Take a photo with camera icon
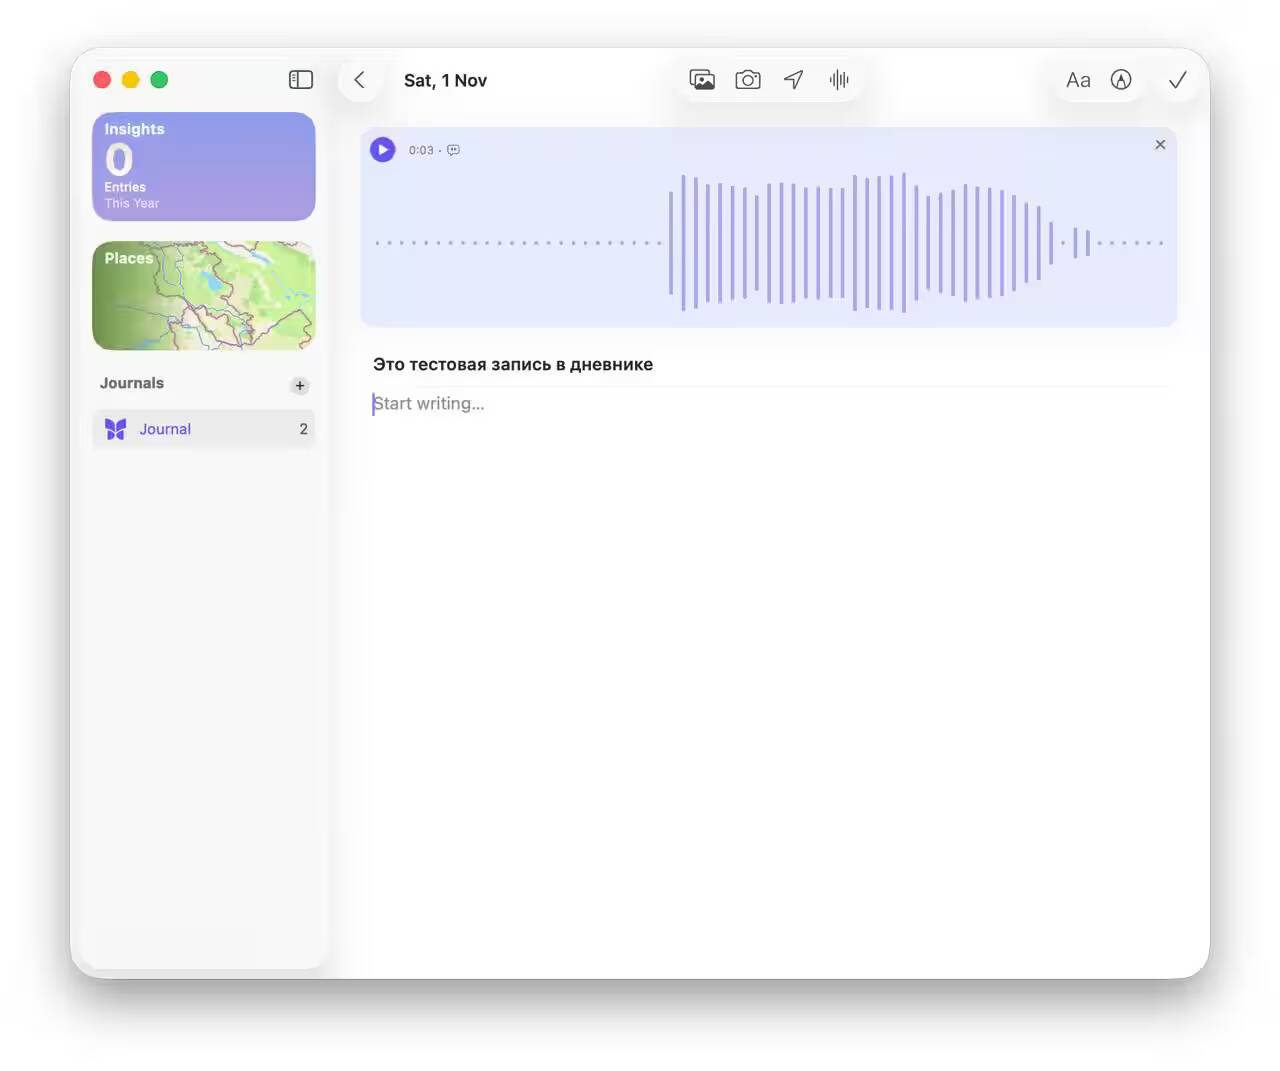The height and width of the screenshot is (1071, 1280). tap(748, 80)
